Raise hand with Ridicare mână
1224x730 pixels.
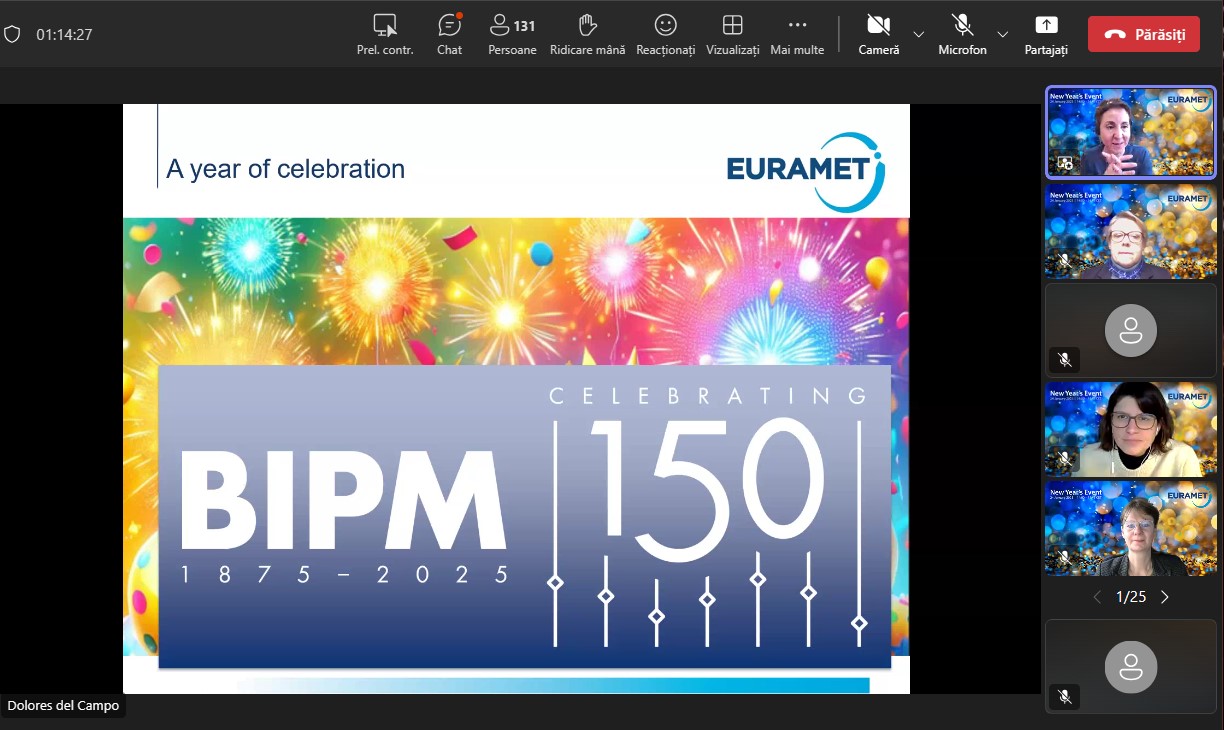coord(587,33)
